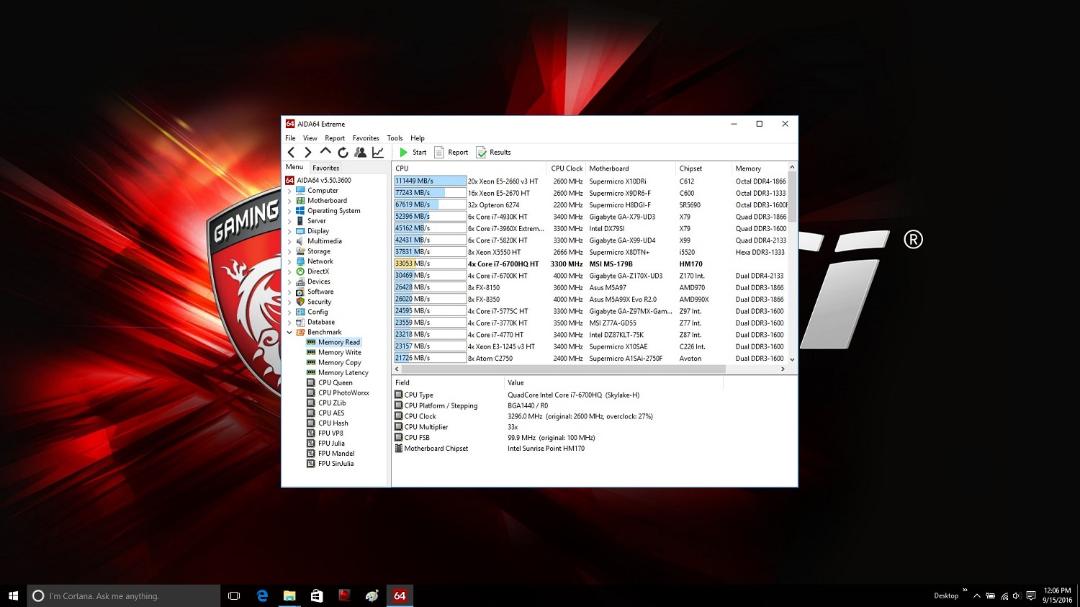Open the Tools menu
Viewport: 1080px width, 607px height.
(x=395, y=138)
